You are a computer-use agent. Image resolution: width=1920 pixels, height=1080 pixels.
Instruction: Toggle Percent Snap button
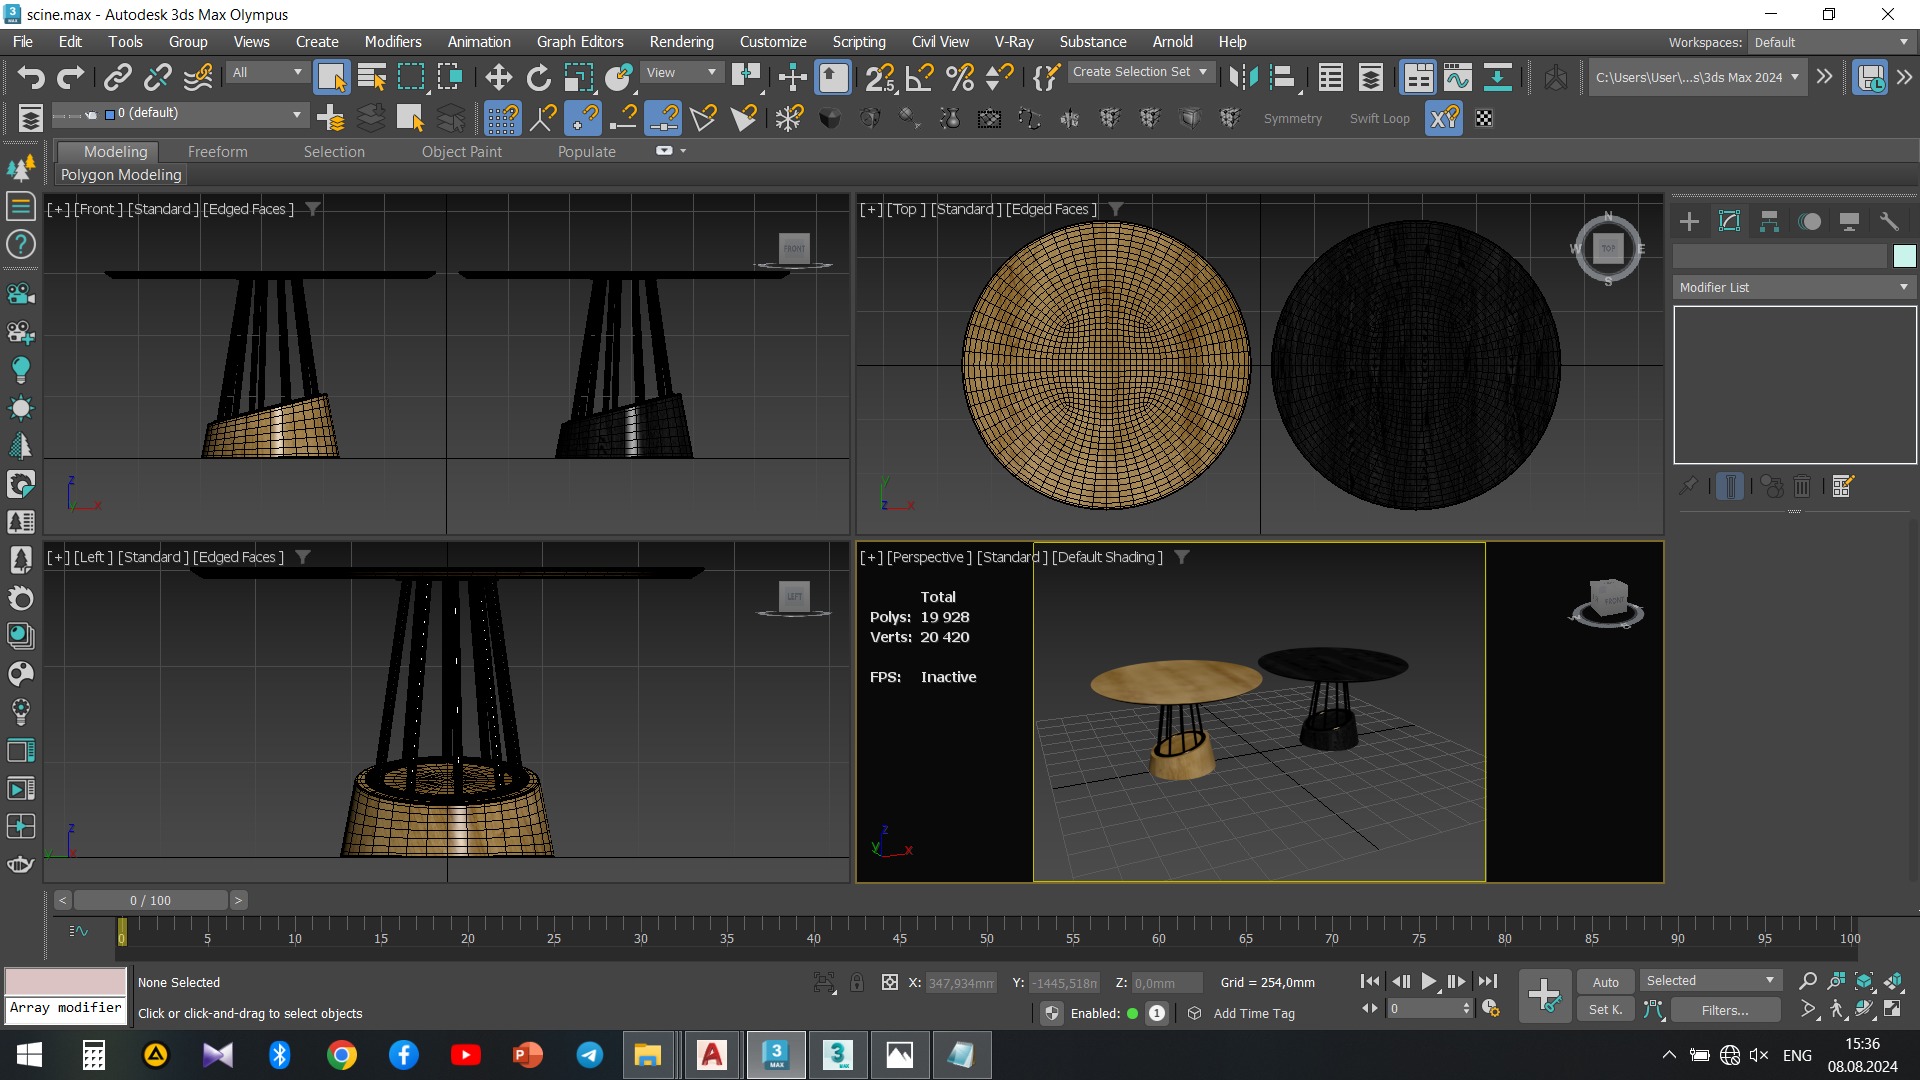coord(959,77)
